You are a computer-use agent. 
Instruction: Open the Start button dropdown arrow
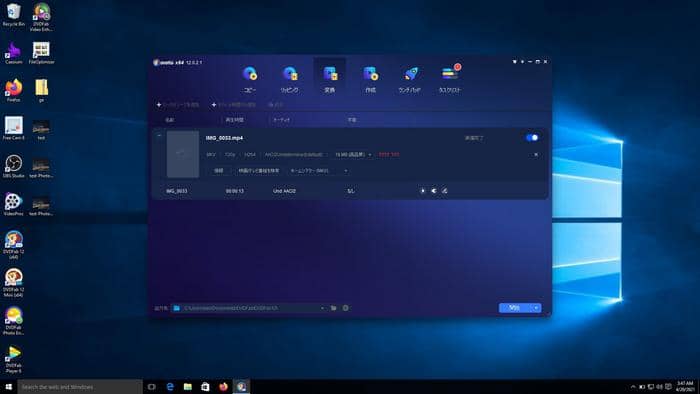click(x=536, y=307)
